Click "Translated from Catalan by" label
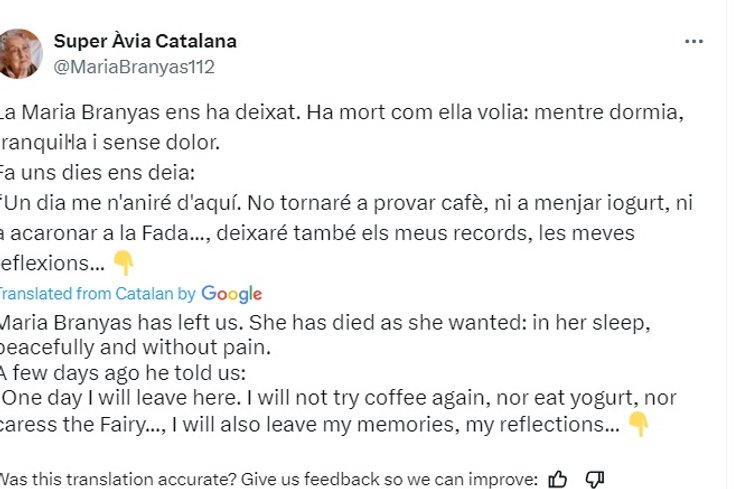 (x=97, y=294)
